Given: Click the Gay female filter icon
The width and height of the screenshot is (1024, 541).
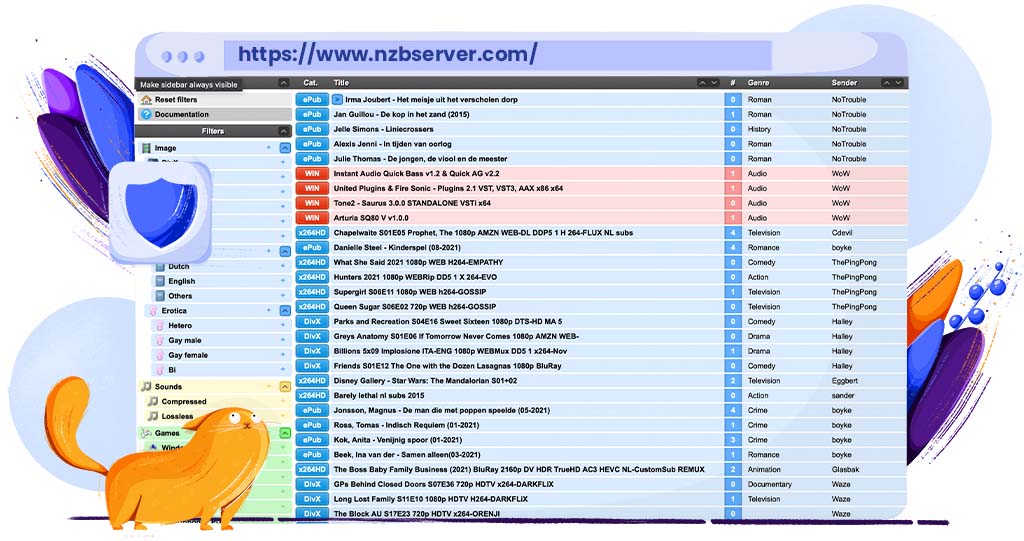Looking at the screenshot, I should tap(160, 355).
